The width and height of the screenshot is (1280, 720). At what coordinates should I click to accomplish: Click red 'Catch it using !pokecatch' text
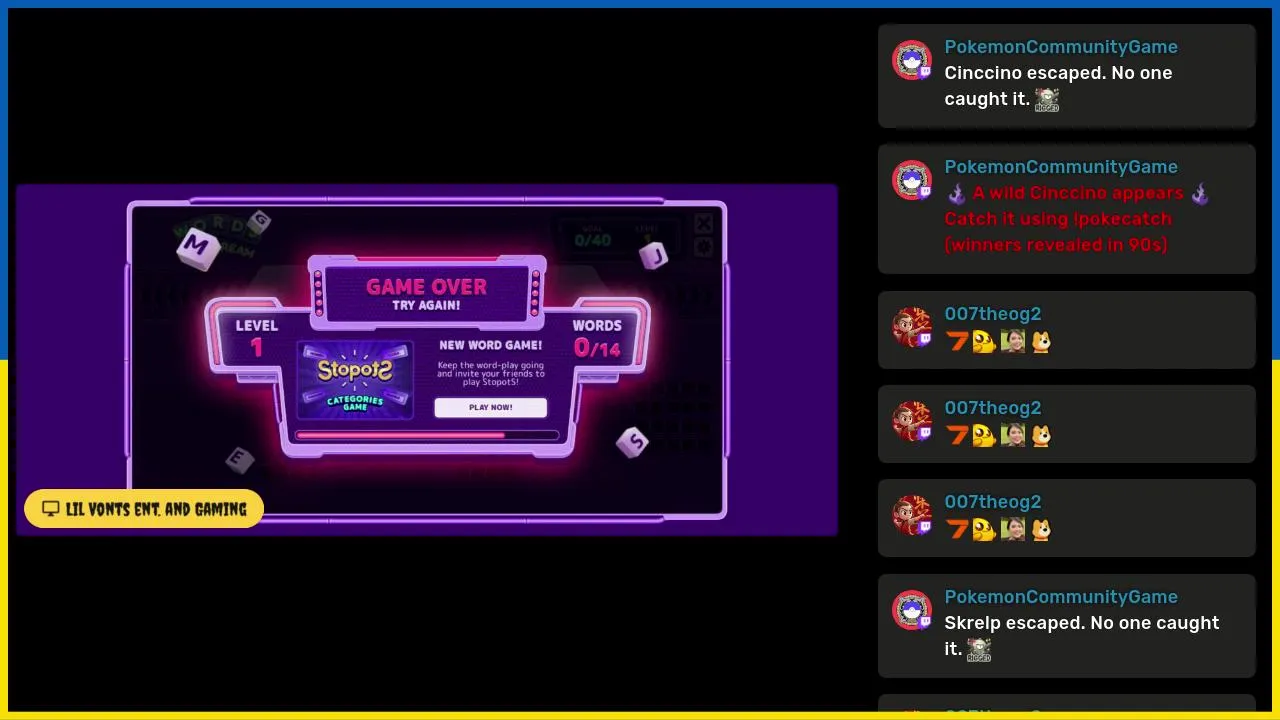coord(1058,219)
